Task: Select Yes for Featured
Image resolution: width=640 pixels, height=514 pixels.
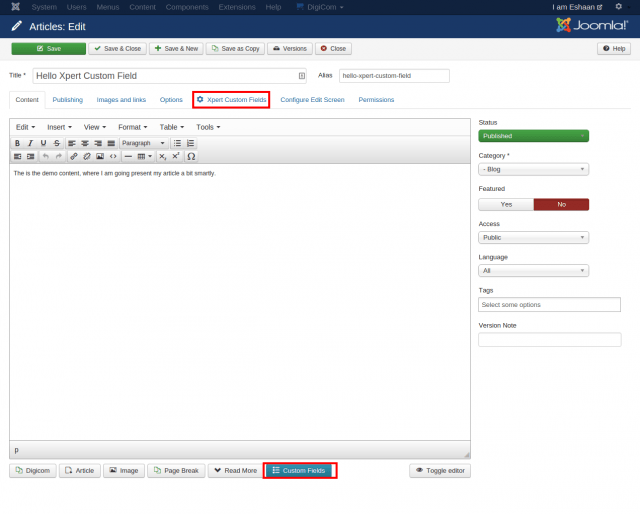Action: 506,205
